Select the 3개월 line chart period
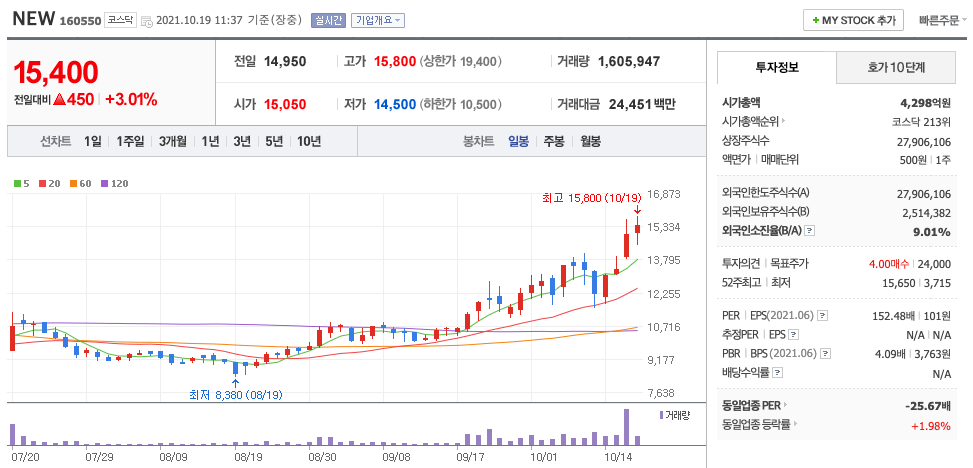The image size is (973, 468). point(173,142)
